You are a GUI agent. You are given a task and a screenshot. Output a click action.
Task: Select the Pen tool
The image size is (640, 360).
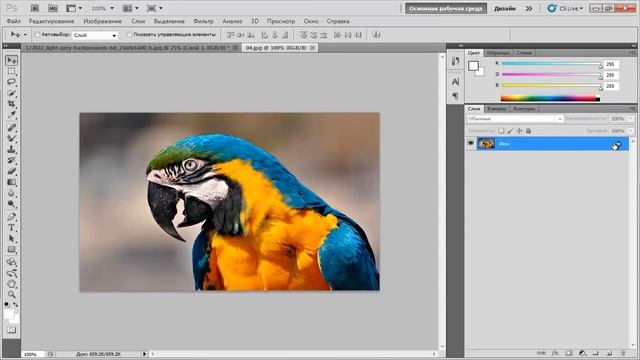(x=11, y=217)
